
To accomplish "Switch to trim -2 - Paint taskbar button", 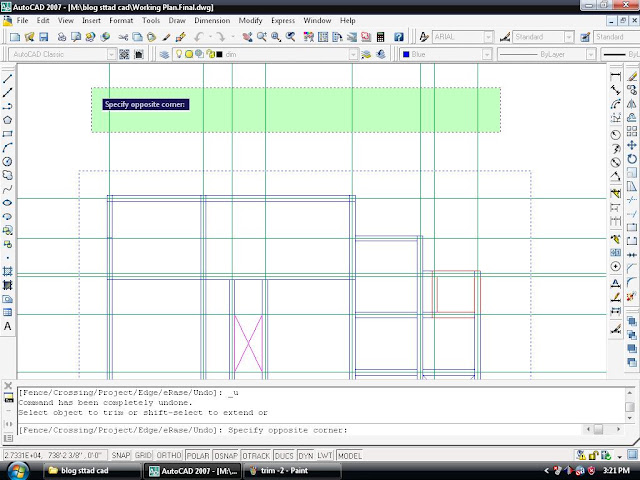I will (x=291, y=471).
